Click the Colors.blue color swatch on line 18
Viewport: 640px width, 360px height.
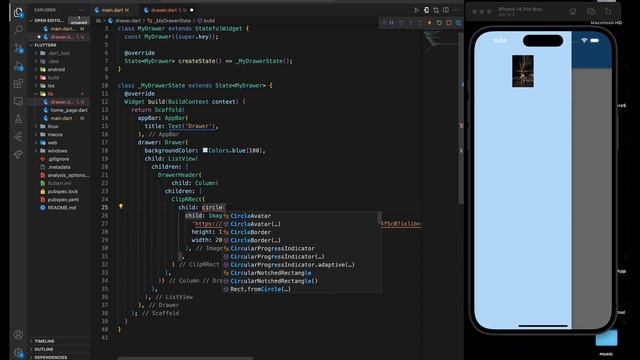[205, 150]
